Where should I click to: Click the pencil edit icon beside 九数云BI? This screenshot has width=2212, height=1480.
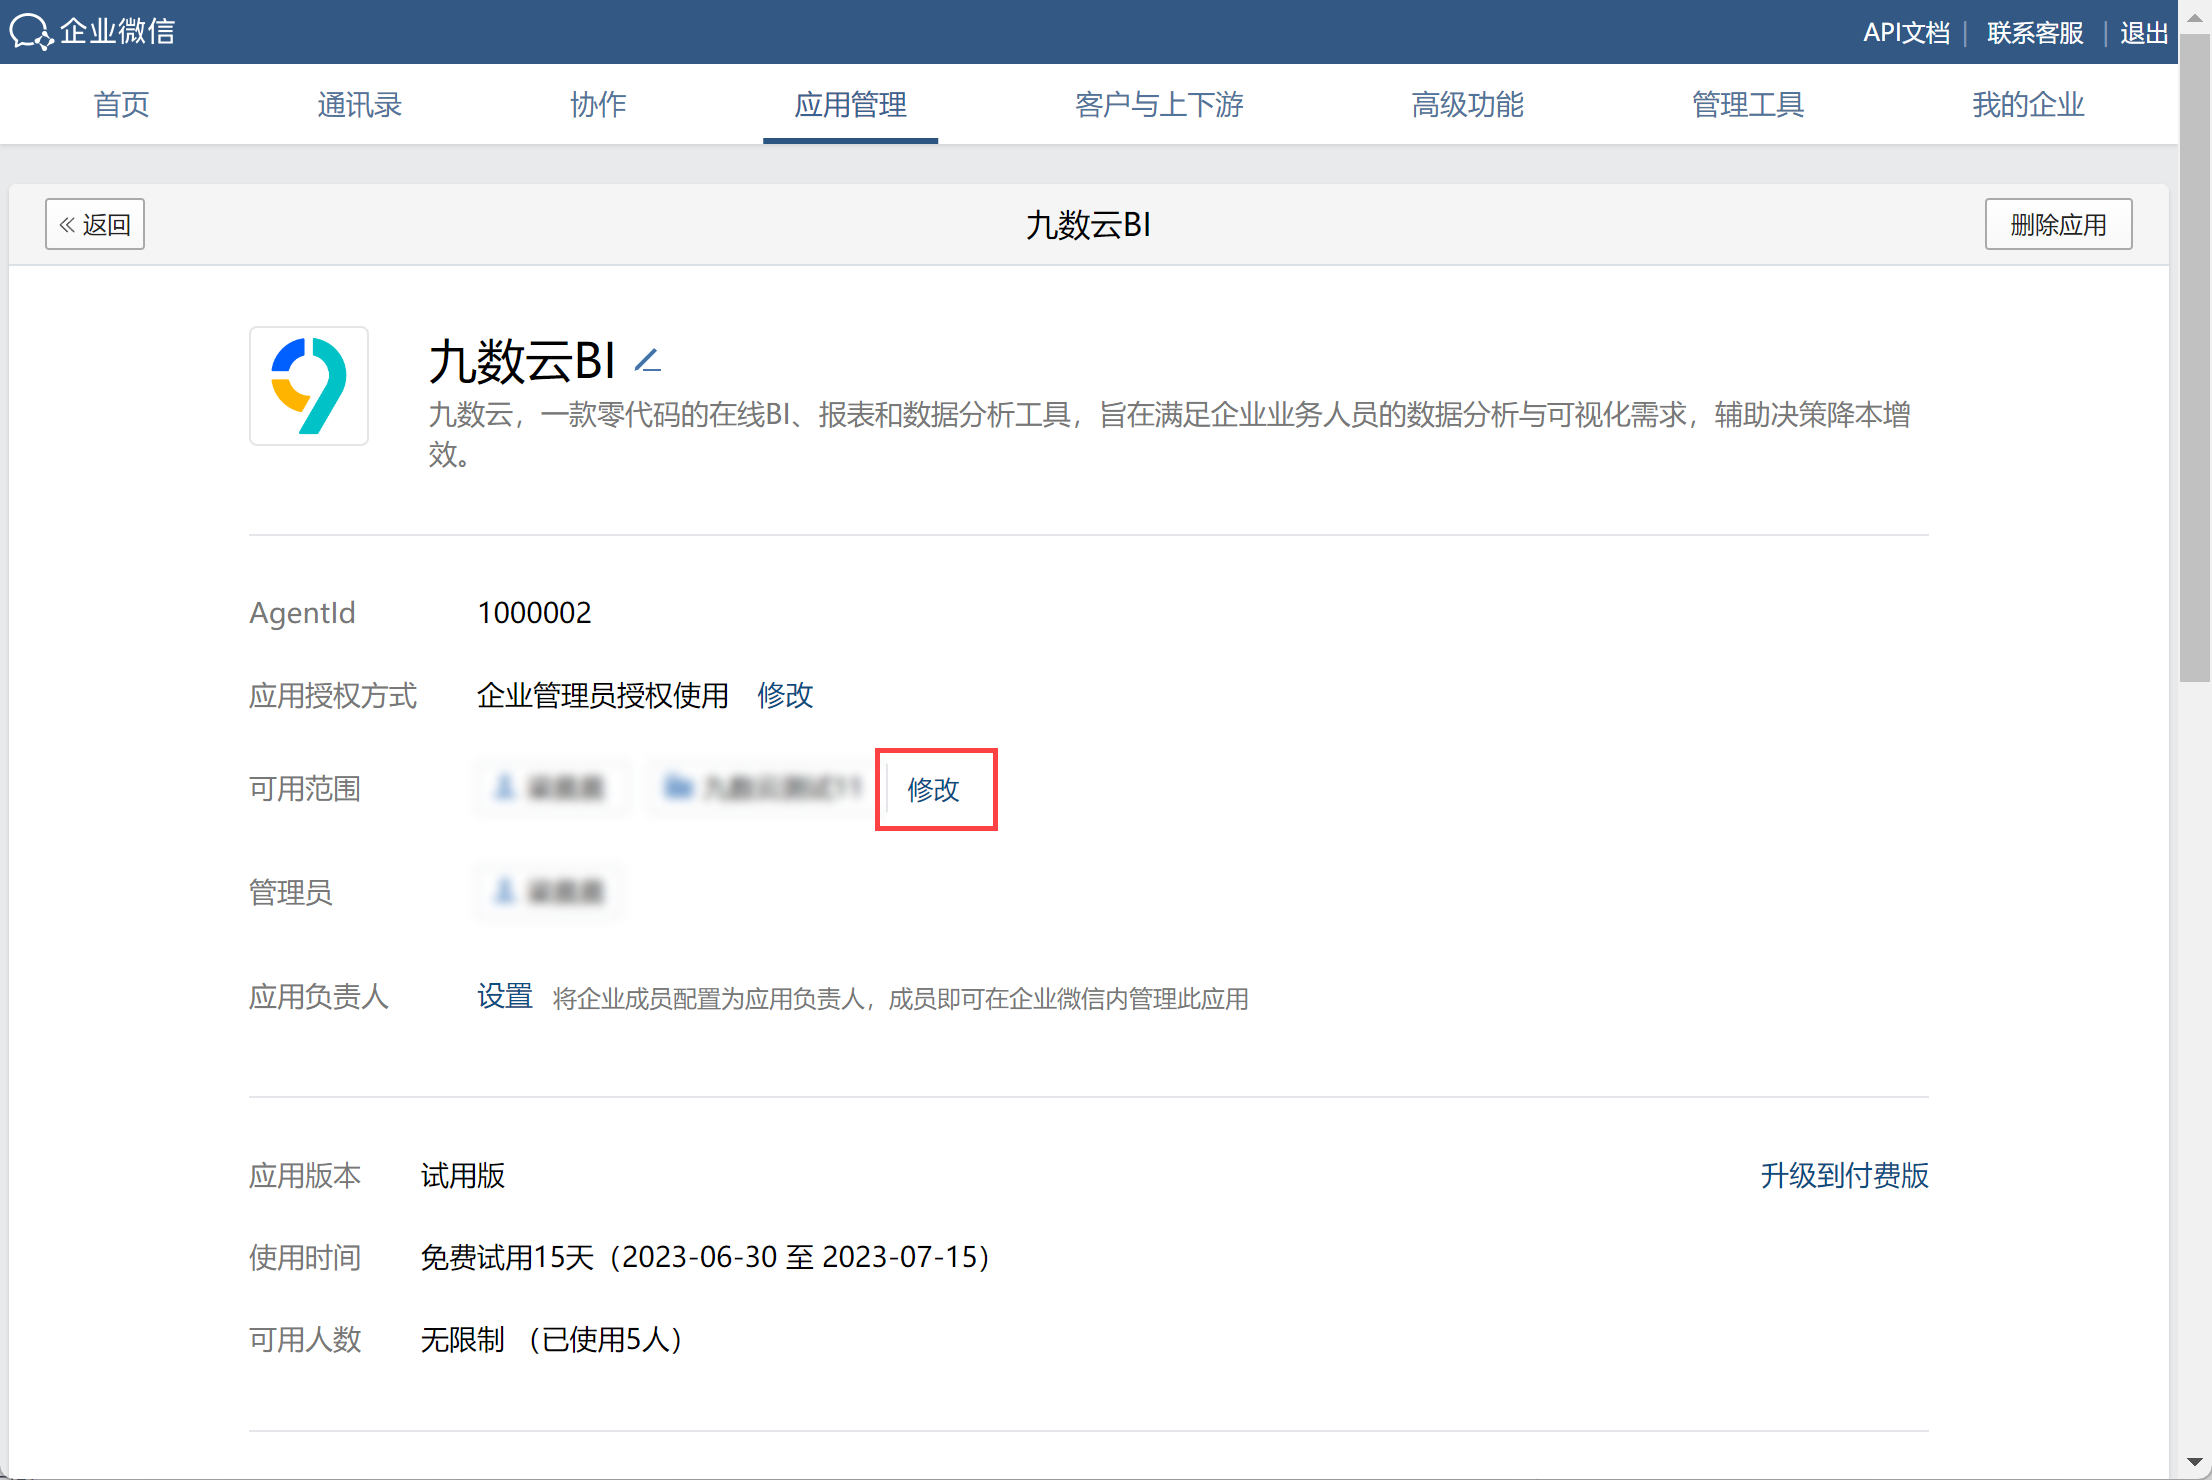coord(648,361)
